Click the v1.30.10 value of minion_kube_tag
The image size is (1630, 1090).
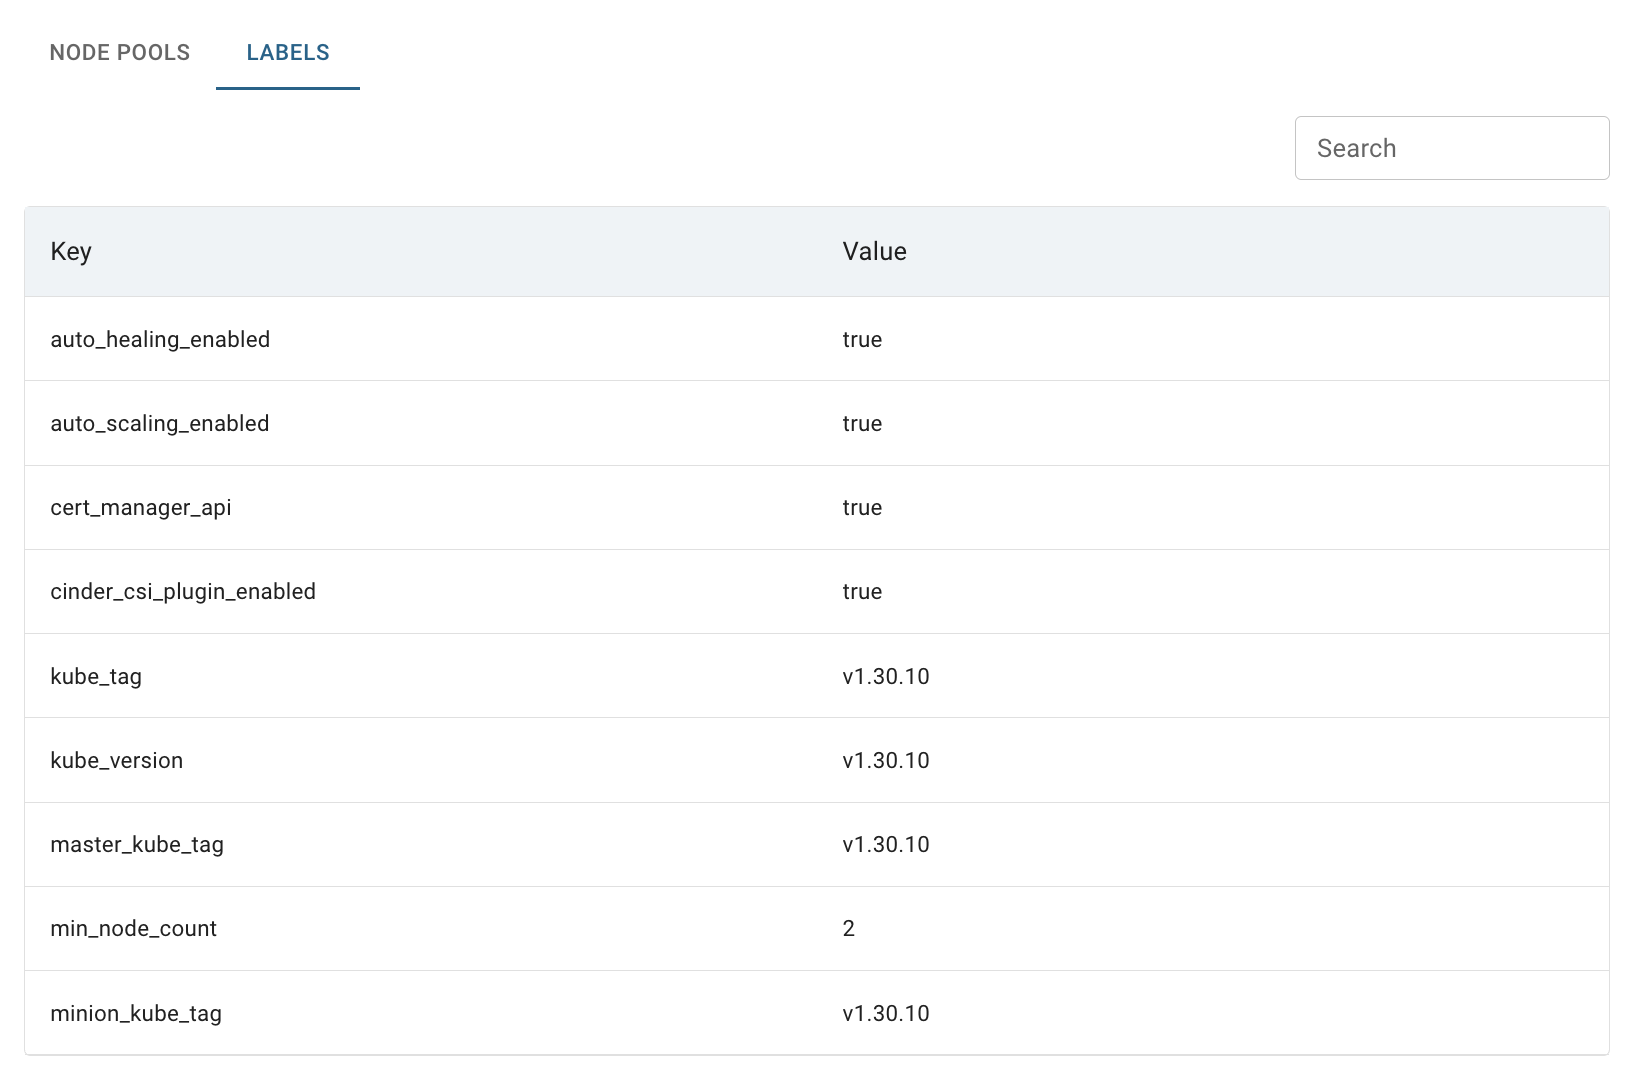point(886,1014)
